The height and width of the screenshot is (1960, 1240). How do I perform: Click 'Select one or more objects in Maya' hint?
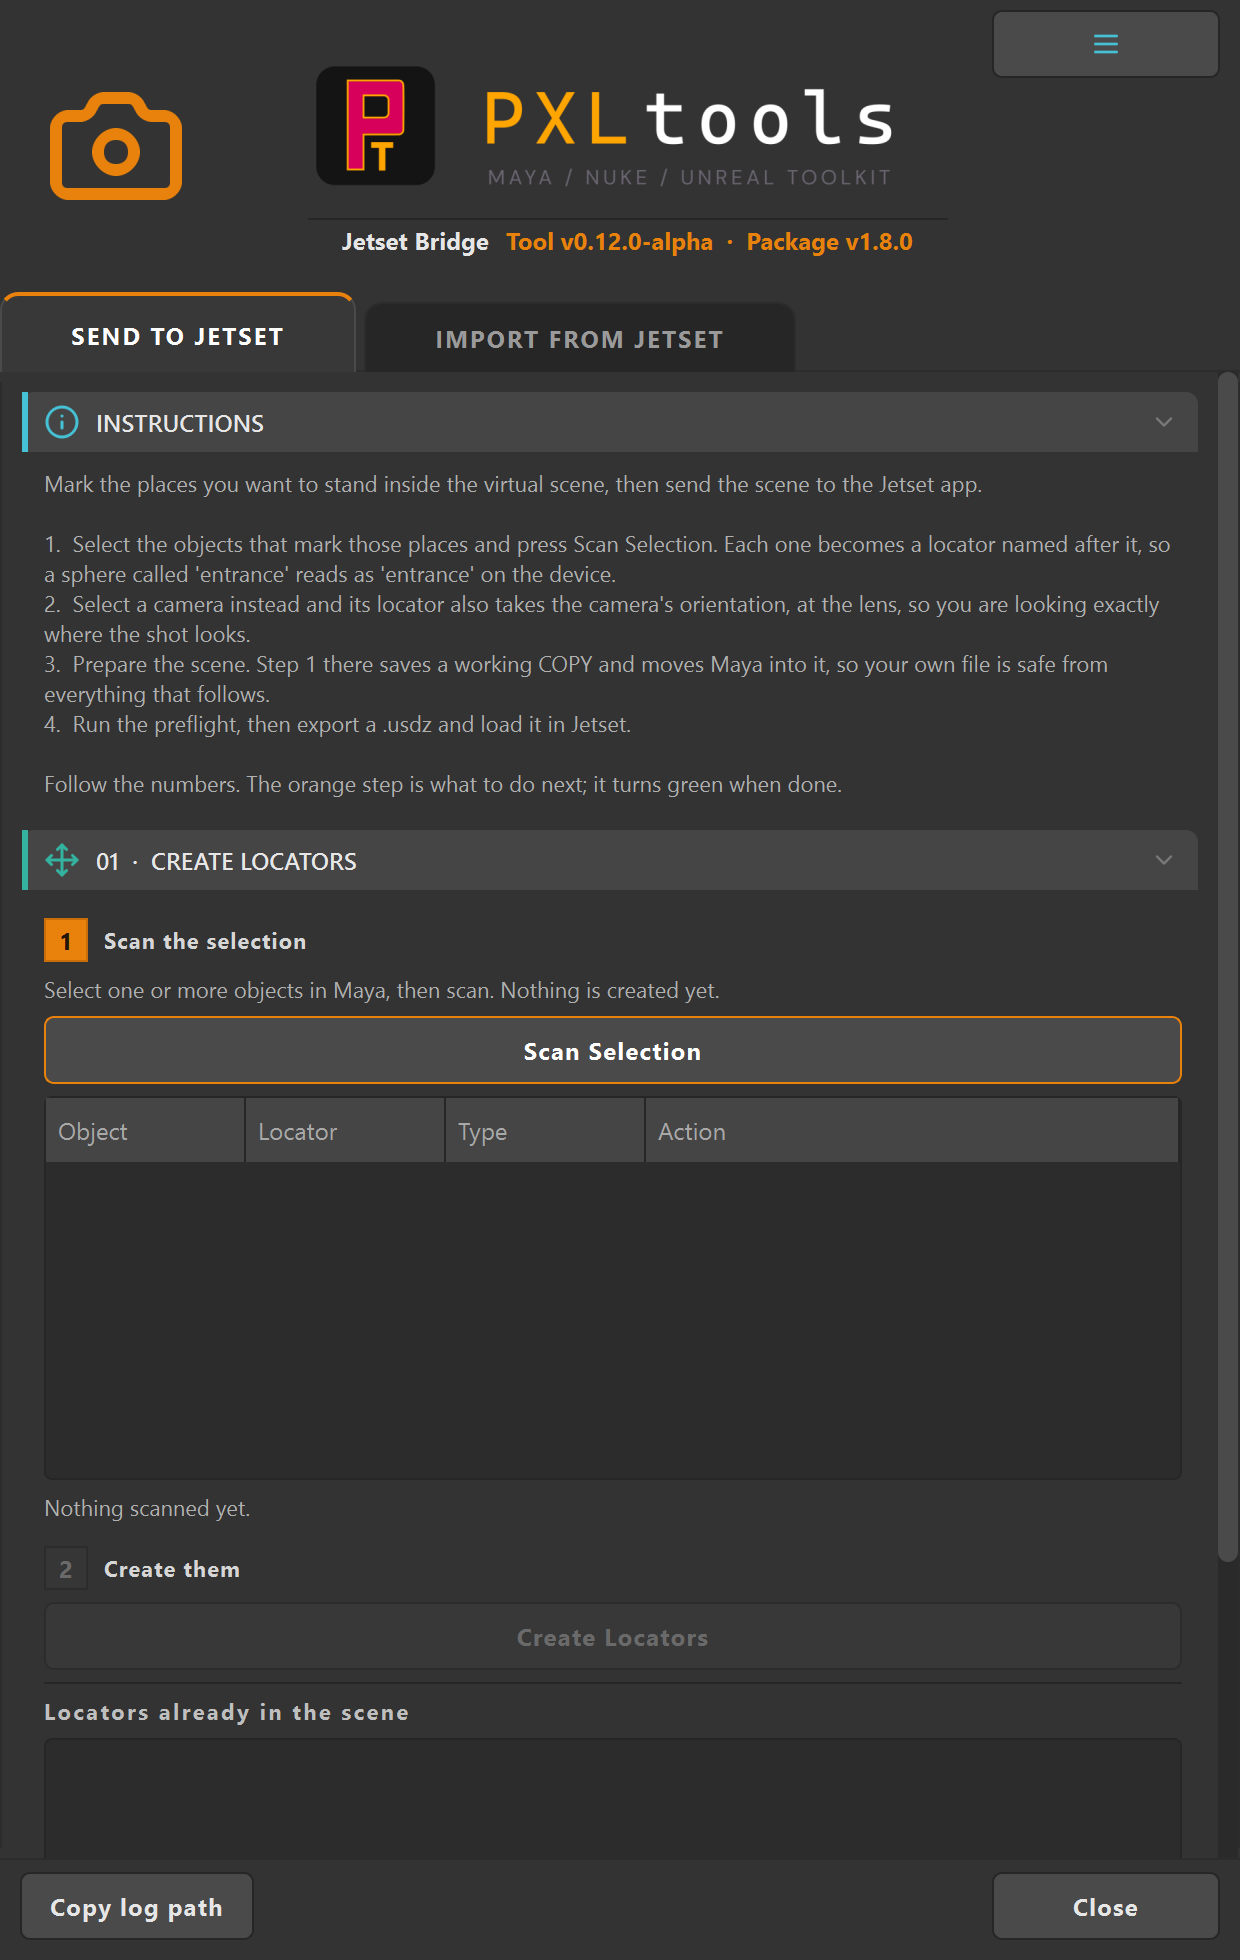tap(382, 990)
